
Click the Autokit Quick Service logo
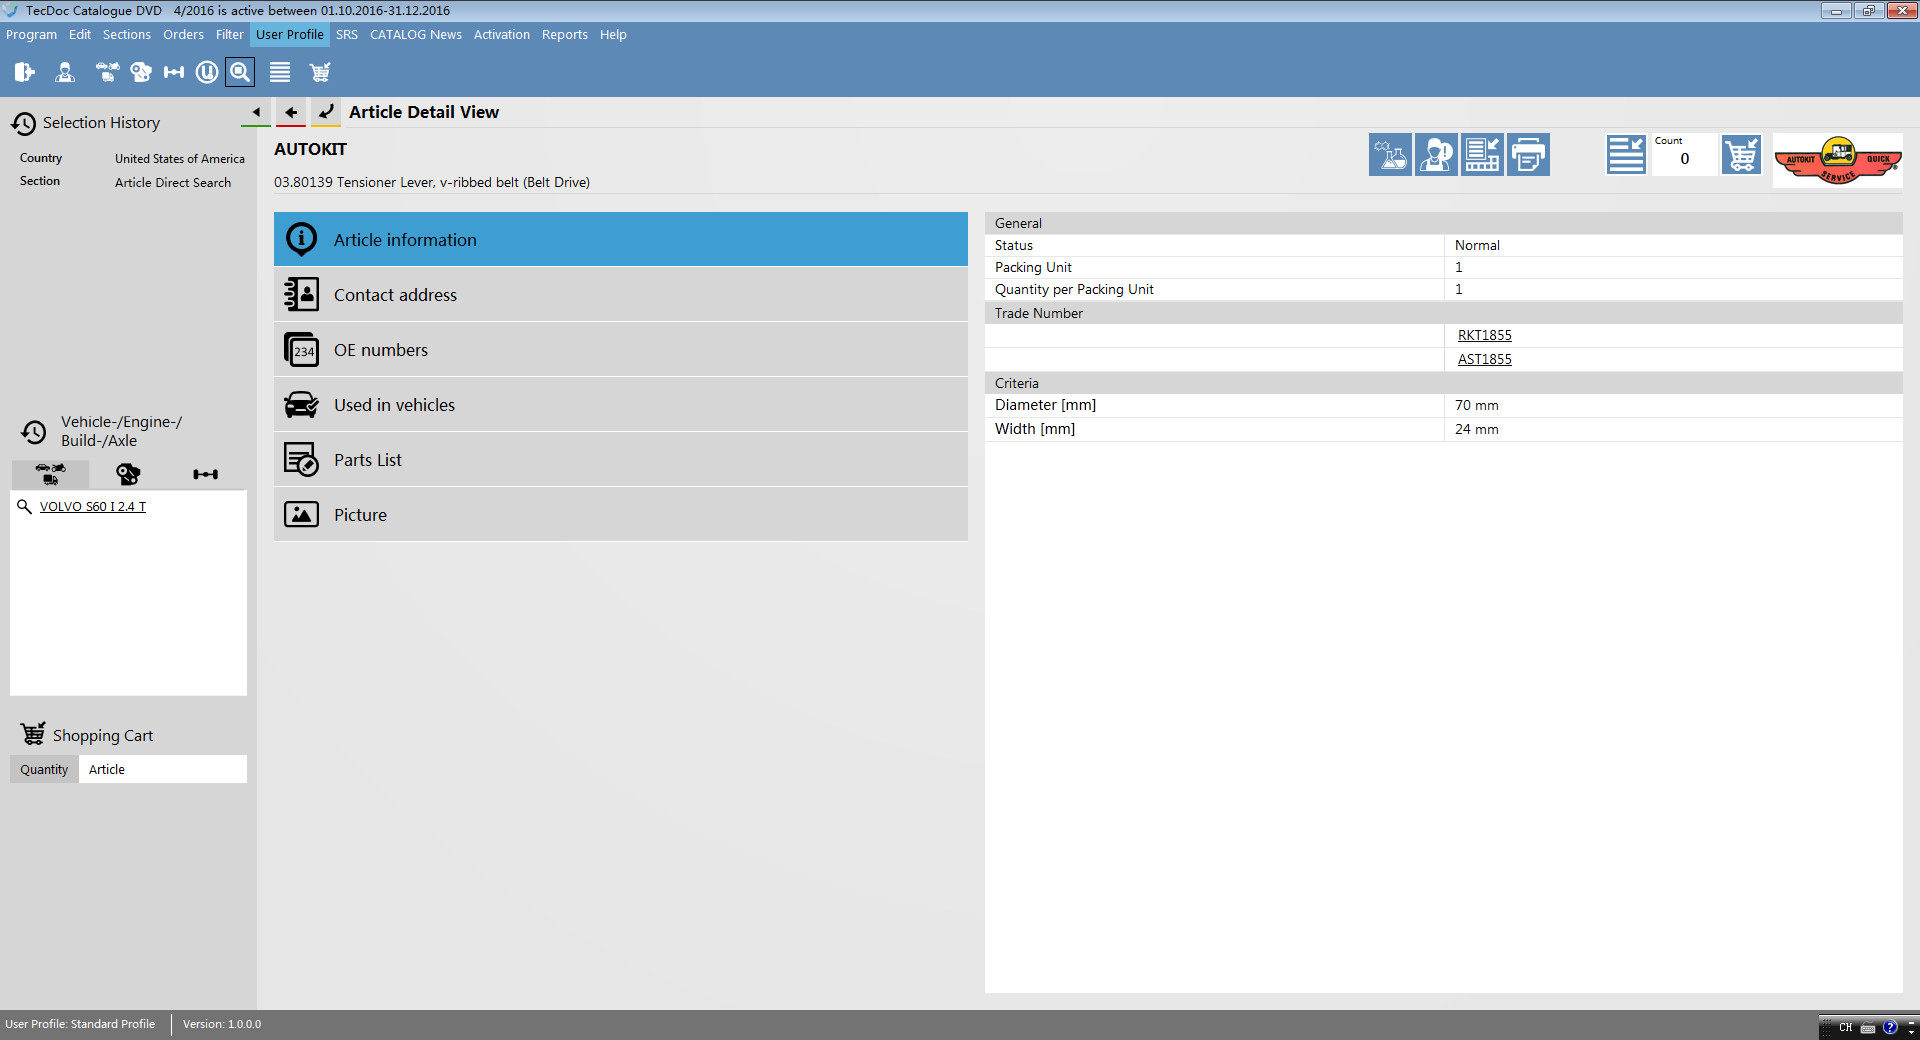1838,160
